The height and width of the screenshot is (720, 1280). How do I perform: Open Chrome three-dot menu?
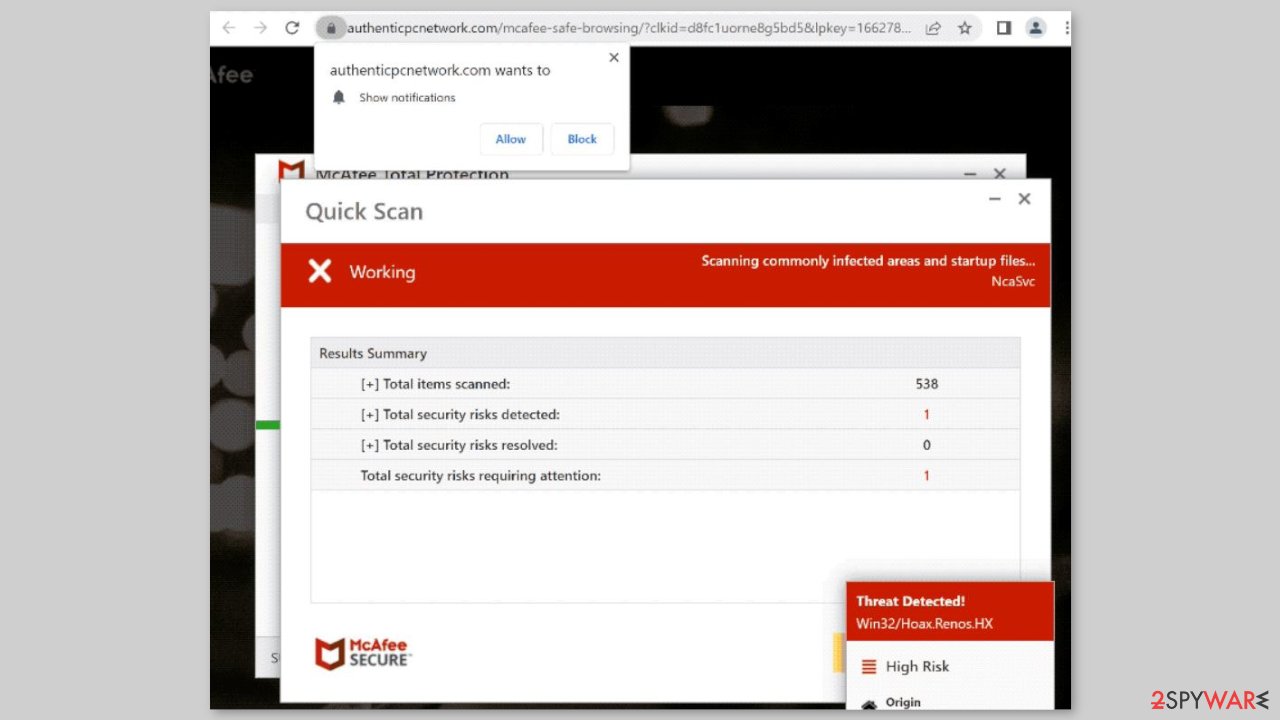point(1065,28)
